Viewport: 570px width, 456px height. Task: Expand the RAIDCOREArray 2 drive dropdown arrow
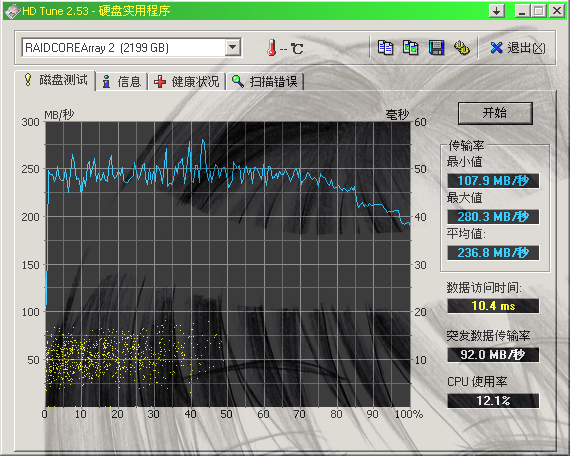coord(233,47)
